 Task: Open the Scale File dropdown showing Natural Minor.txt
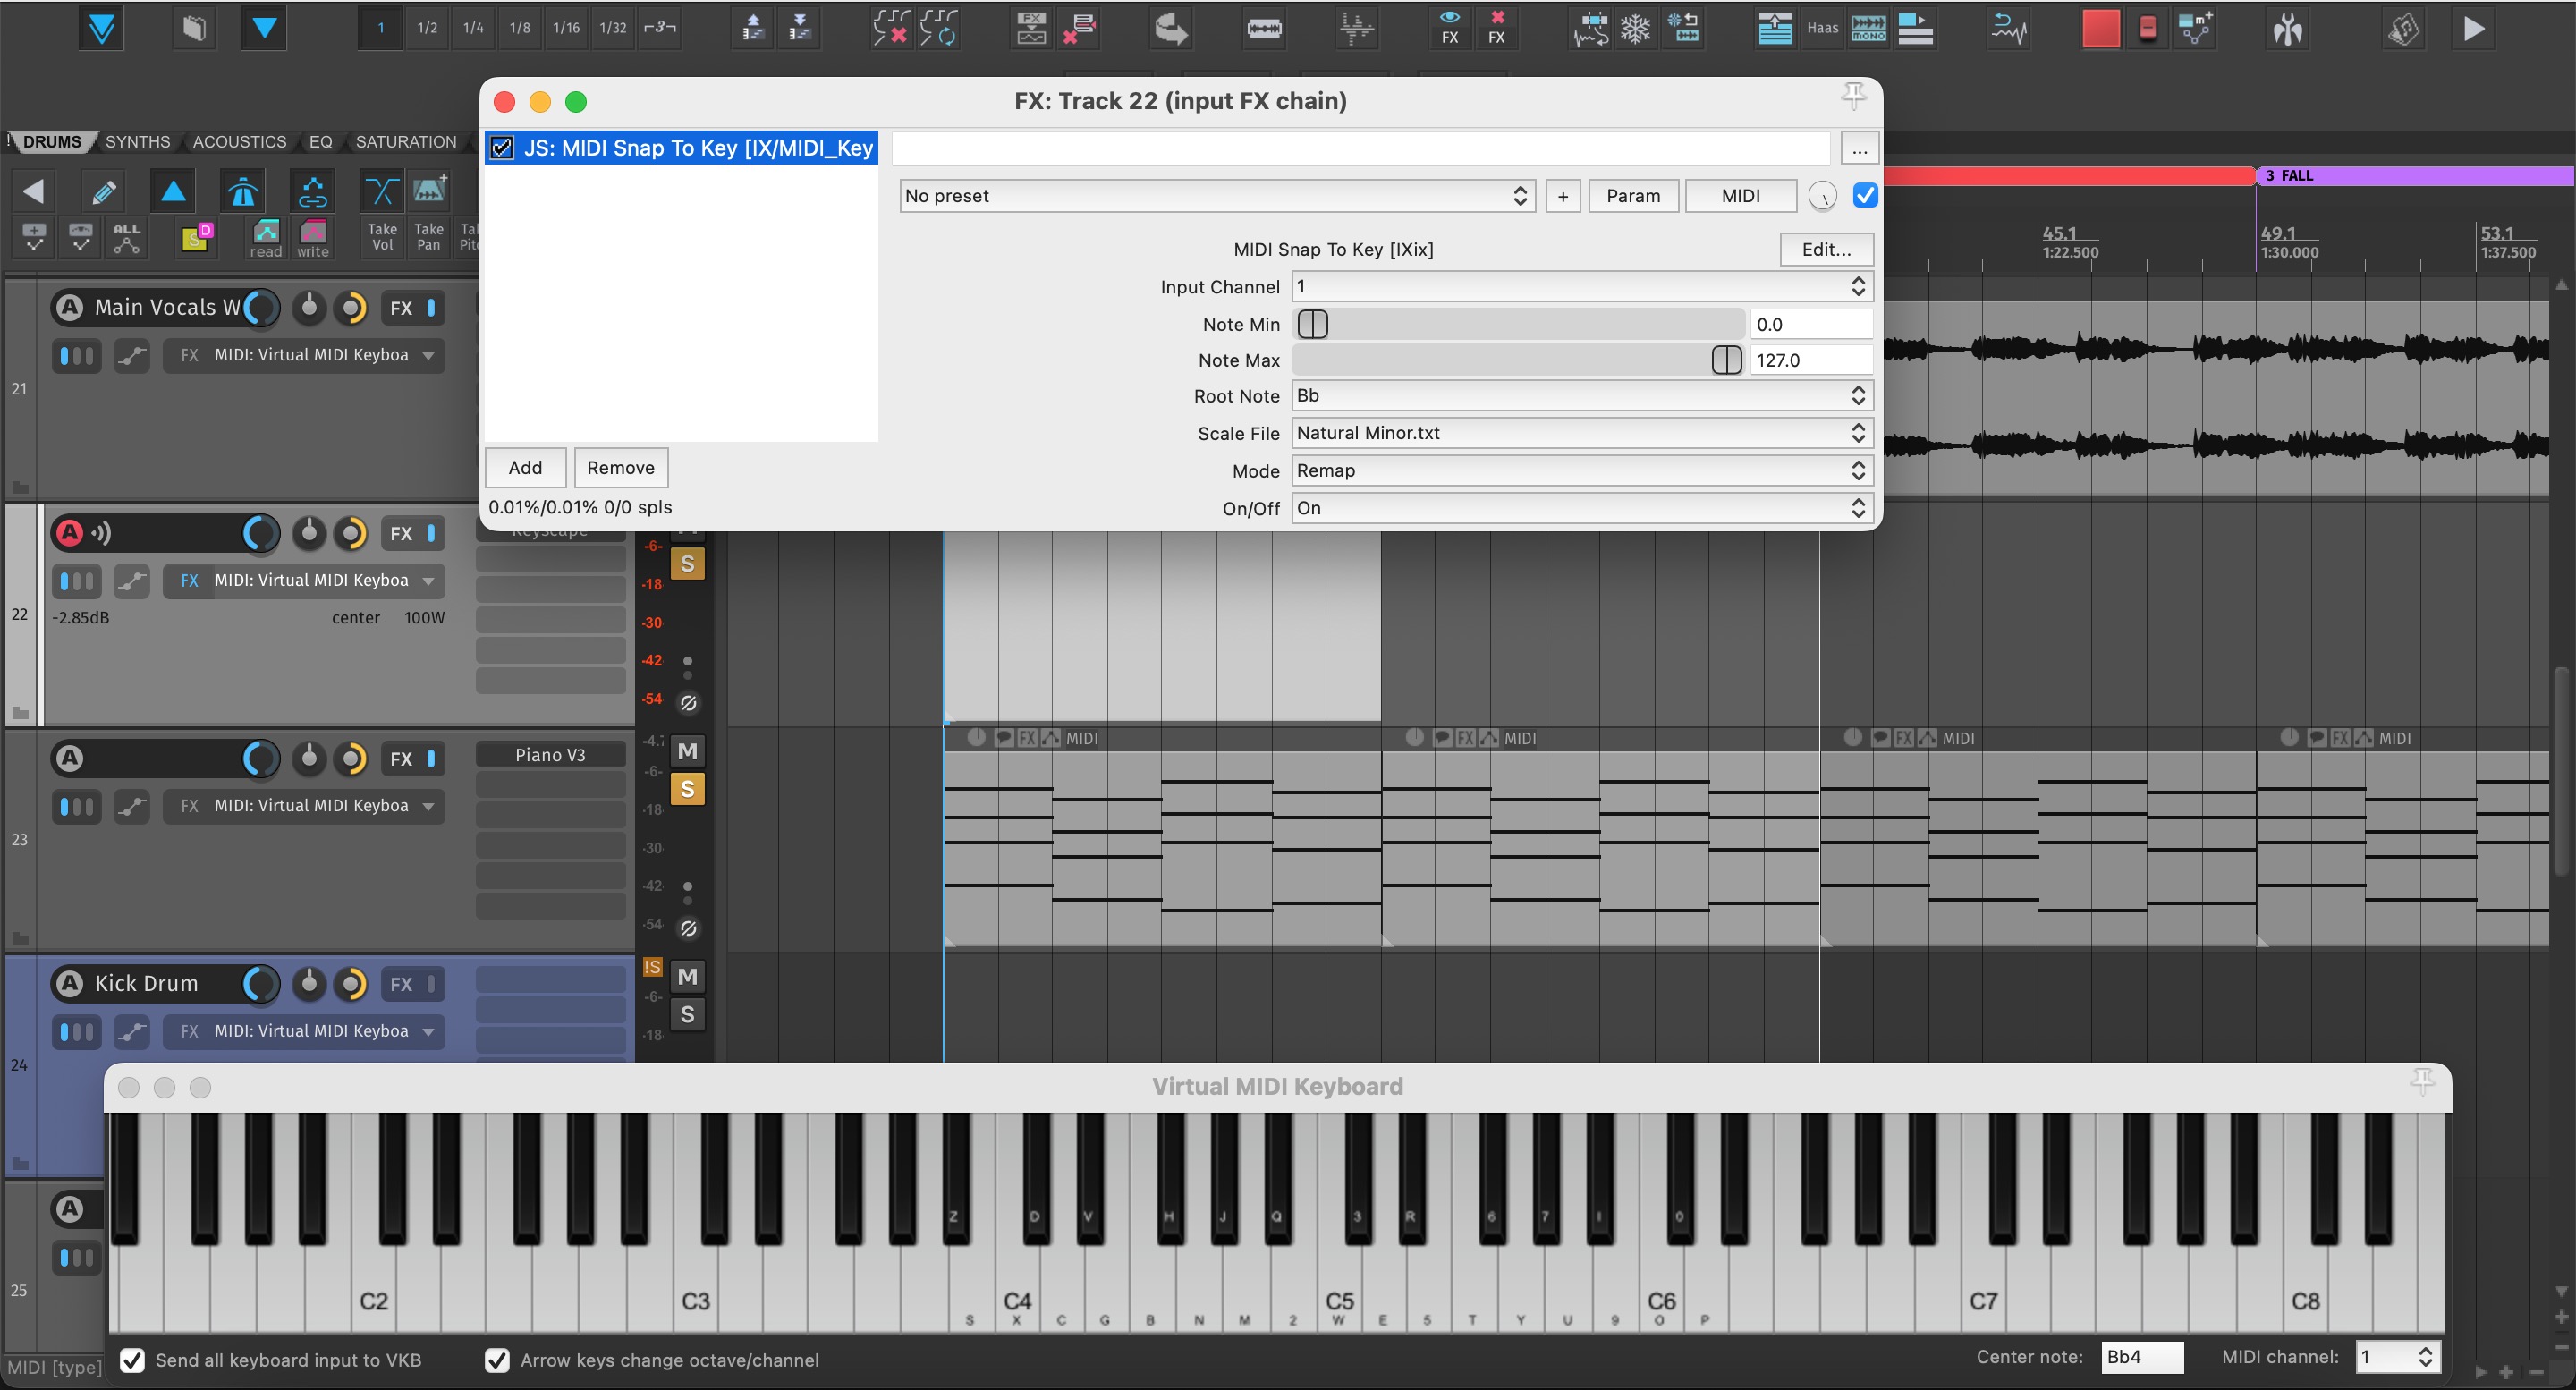tap(1581, 433)
